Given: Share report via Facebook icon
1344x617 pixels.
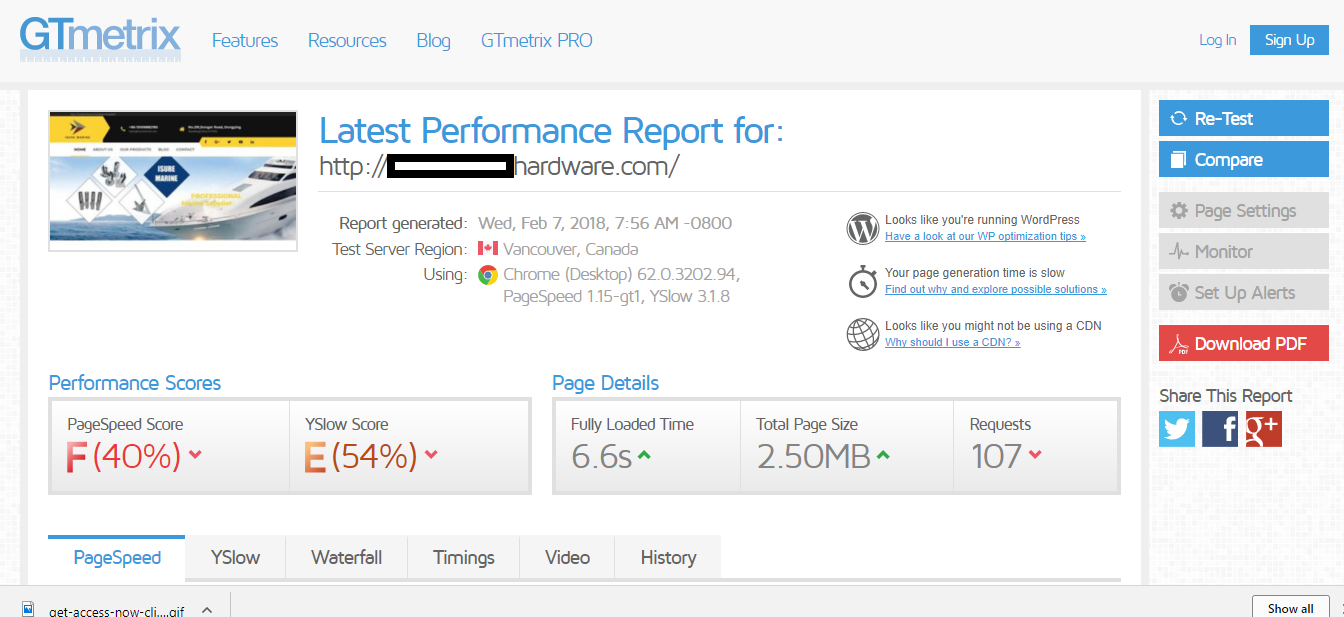Looking at the screenshot, I should pyautogui.click(x=1220, y=429).
